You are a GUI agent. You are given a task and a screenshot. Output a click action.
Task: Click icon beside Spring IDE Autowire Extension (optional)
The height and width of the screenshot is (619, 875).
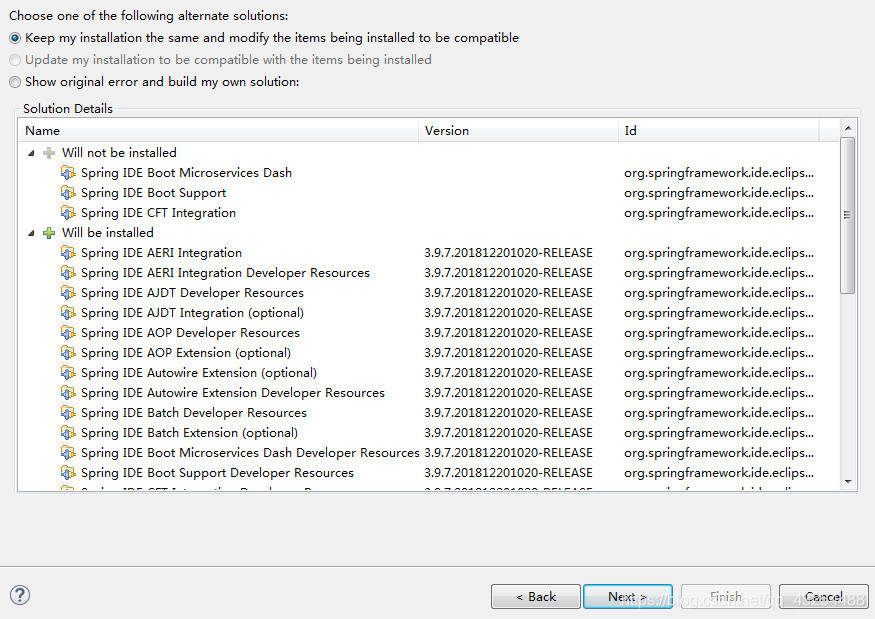click(68, 373)
